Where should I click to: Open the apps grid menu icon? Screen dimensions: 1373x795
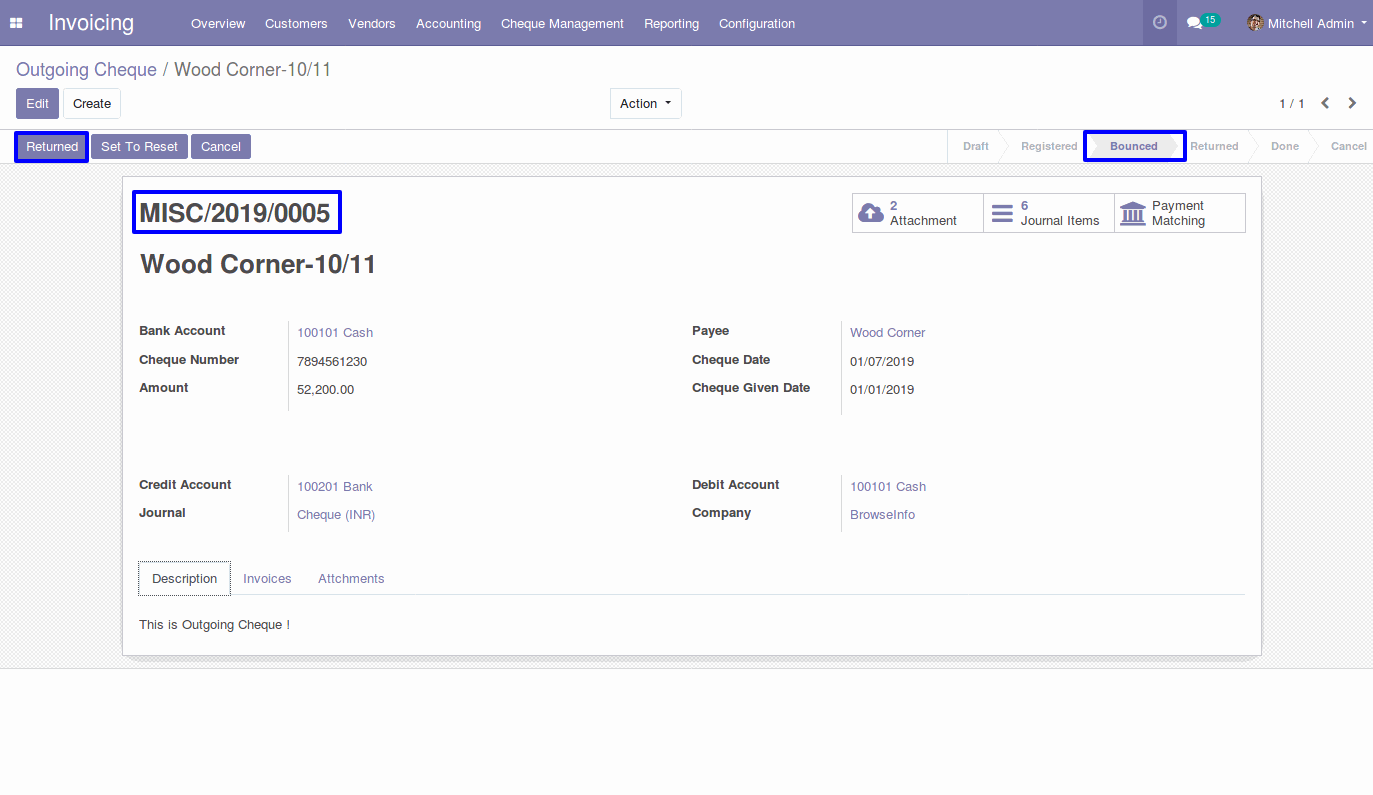16,23
